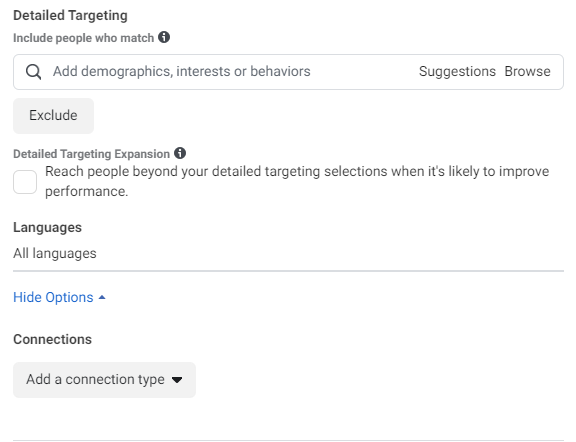Click the Exclude button

click(x=53, y=115)
